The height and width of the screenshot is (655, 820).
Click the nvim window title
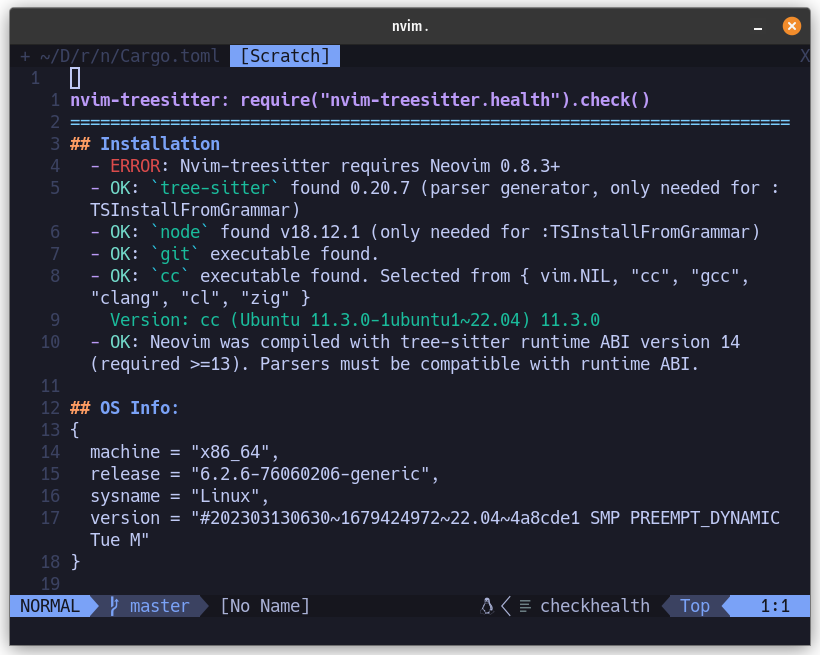click(x=410, y=25)
